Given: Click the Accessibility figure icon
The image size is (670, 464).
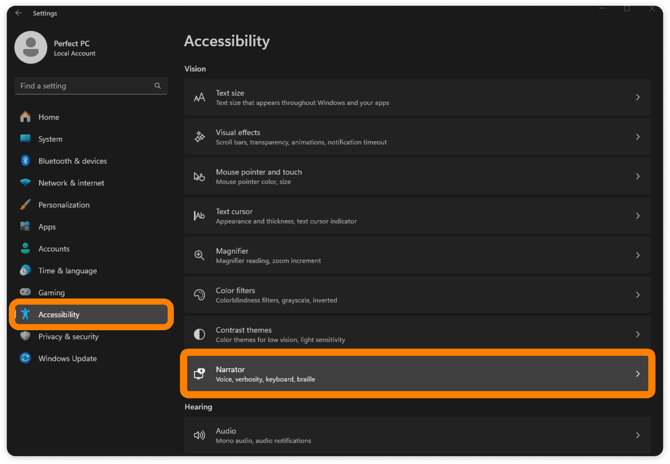Looking at the screenshot, I should point(25,314).
